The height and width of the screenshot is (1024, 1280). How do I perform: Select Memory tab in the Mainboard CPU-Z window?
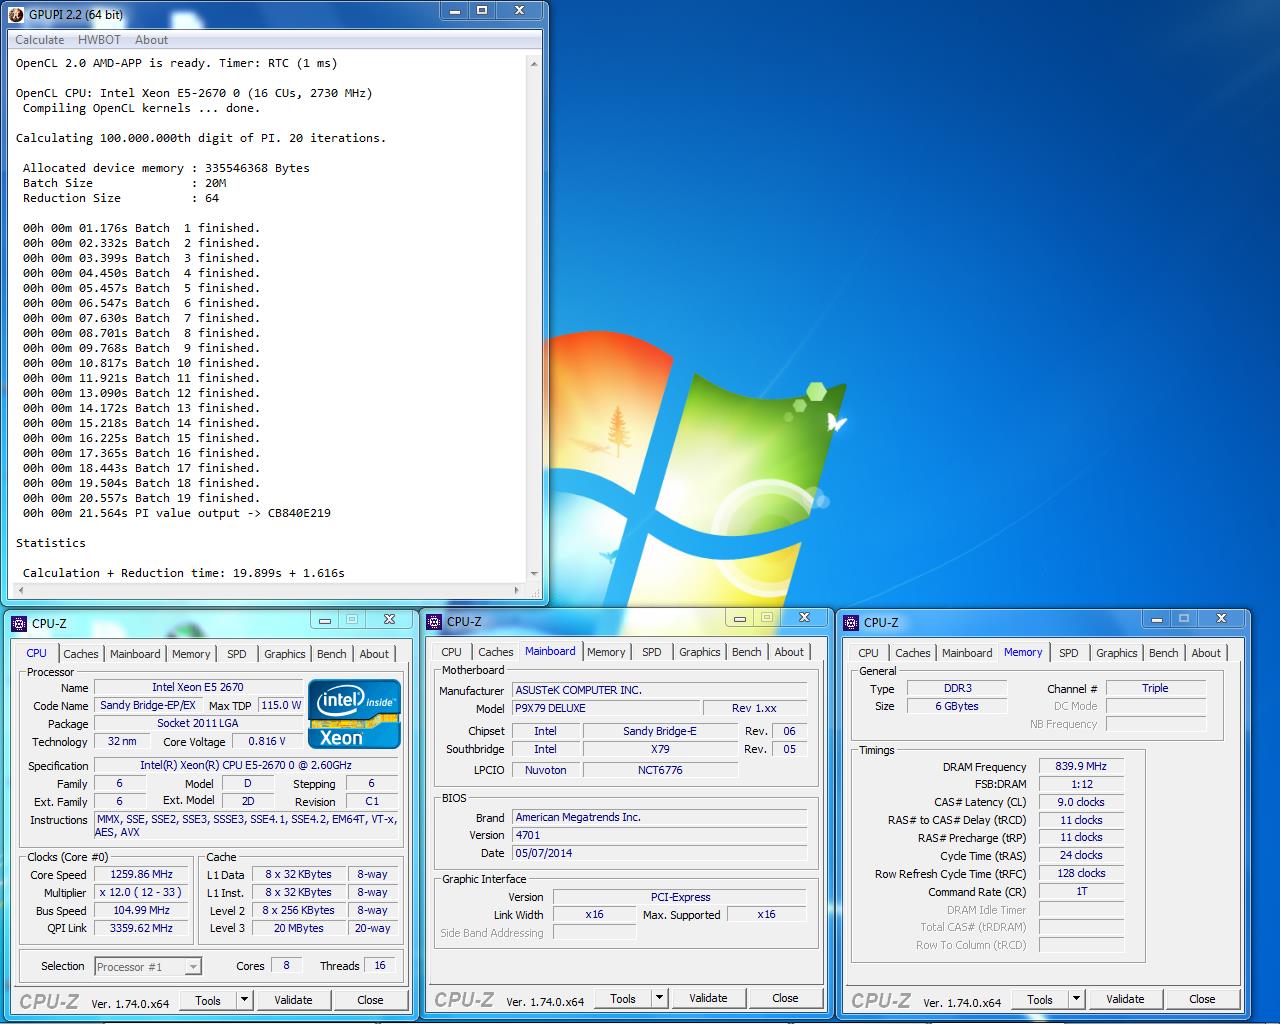coord(606,652)
